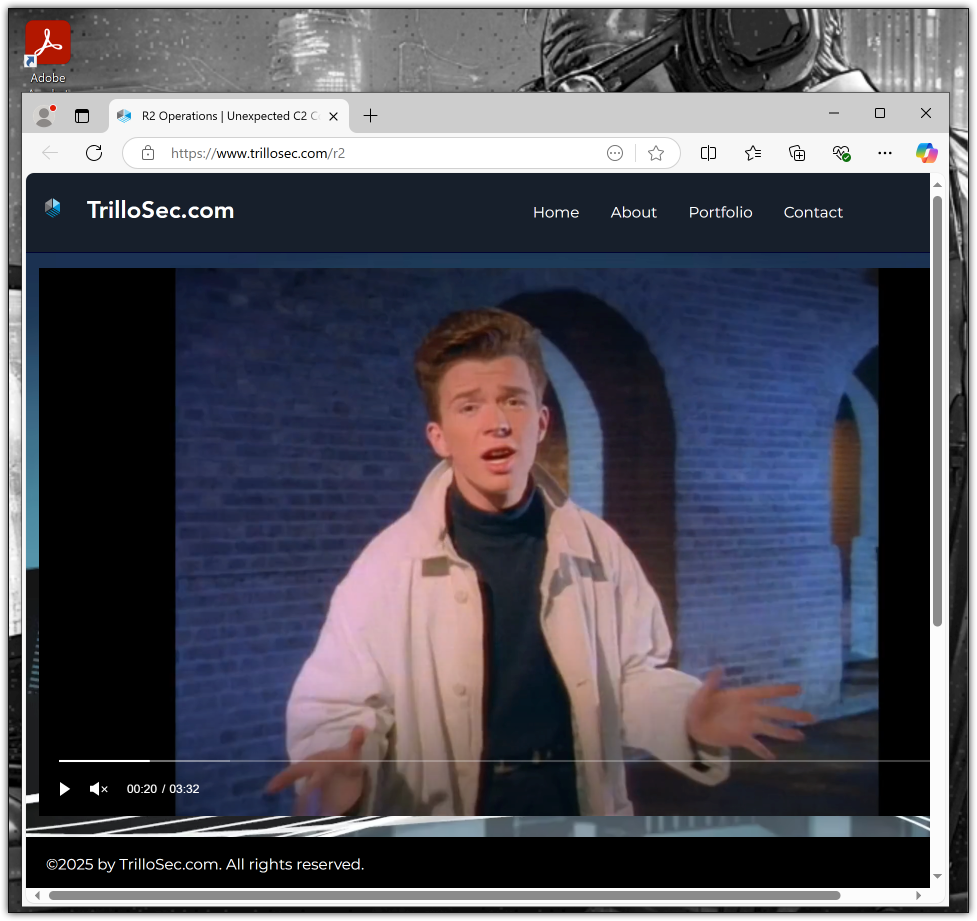
Task: Click the scroll up arrow
Action: coord(937,185)
